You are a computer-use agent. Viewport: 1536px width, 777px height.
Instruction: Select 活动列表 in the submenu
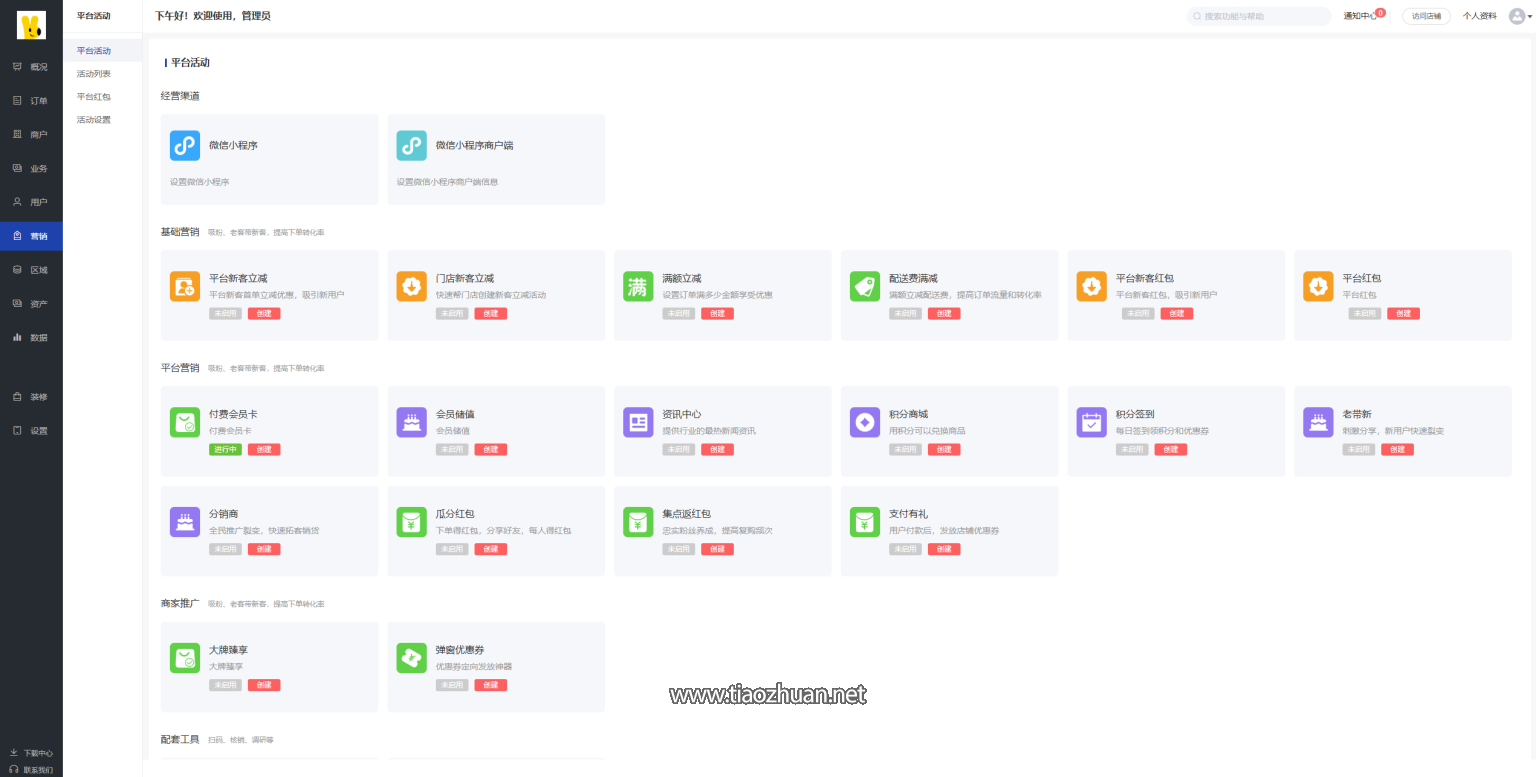click(x=94, y=74)
